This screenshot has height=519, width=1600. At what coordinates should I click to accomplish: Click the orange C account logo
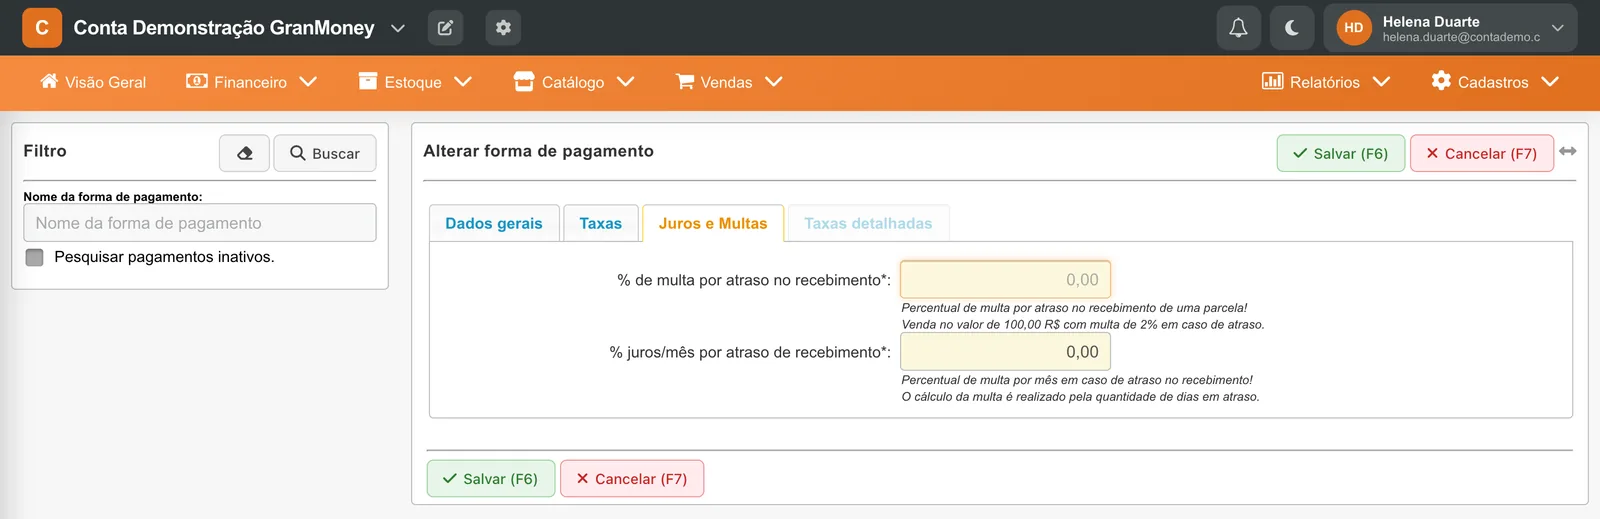(42, 28)
